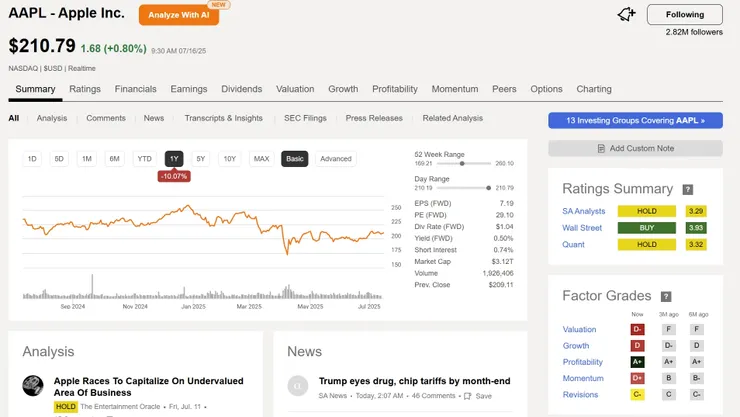Switch to Advanced chart mode

[x=336, y=159]
